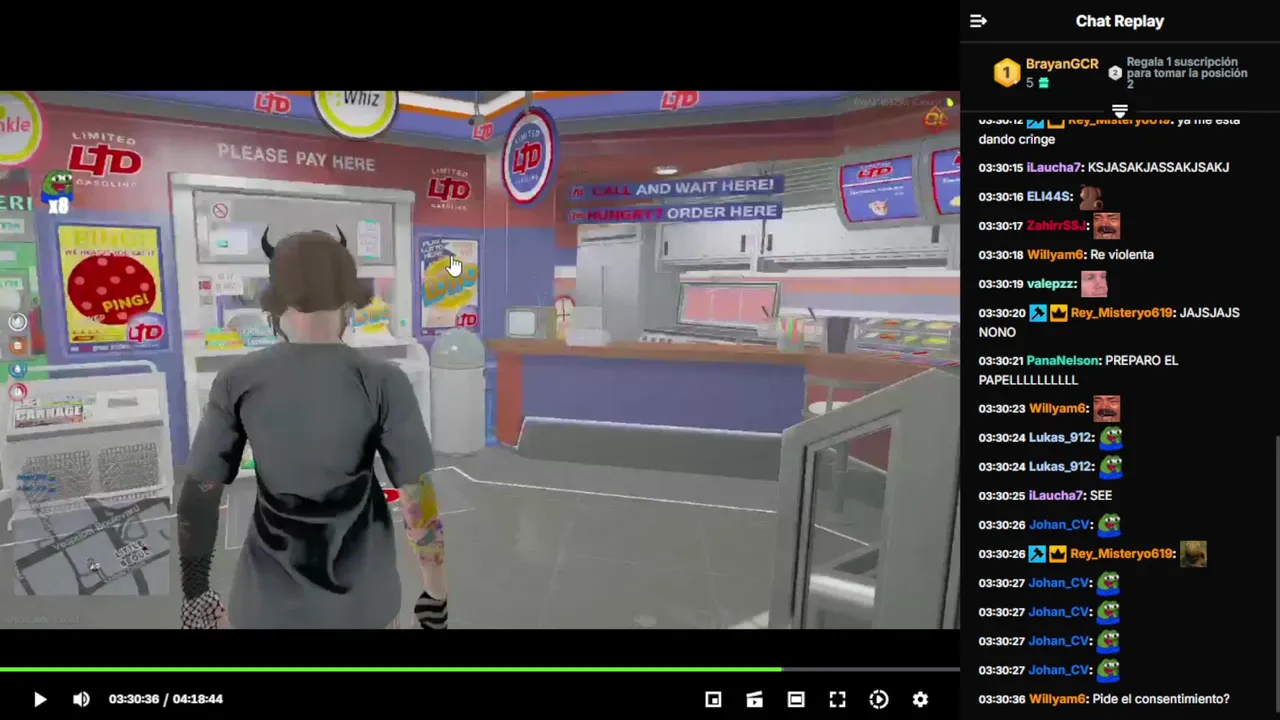This screenshot has width=1280, height=720.
Task: Enter fullscreen mode
Action: coord(837,699)
